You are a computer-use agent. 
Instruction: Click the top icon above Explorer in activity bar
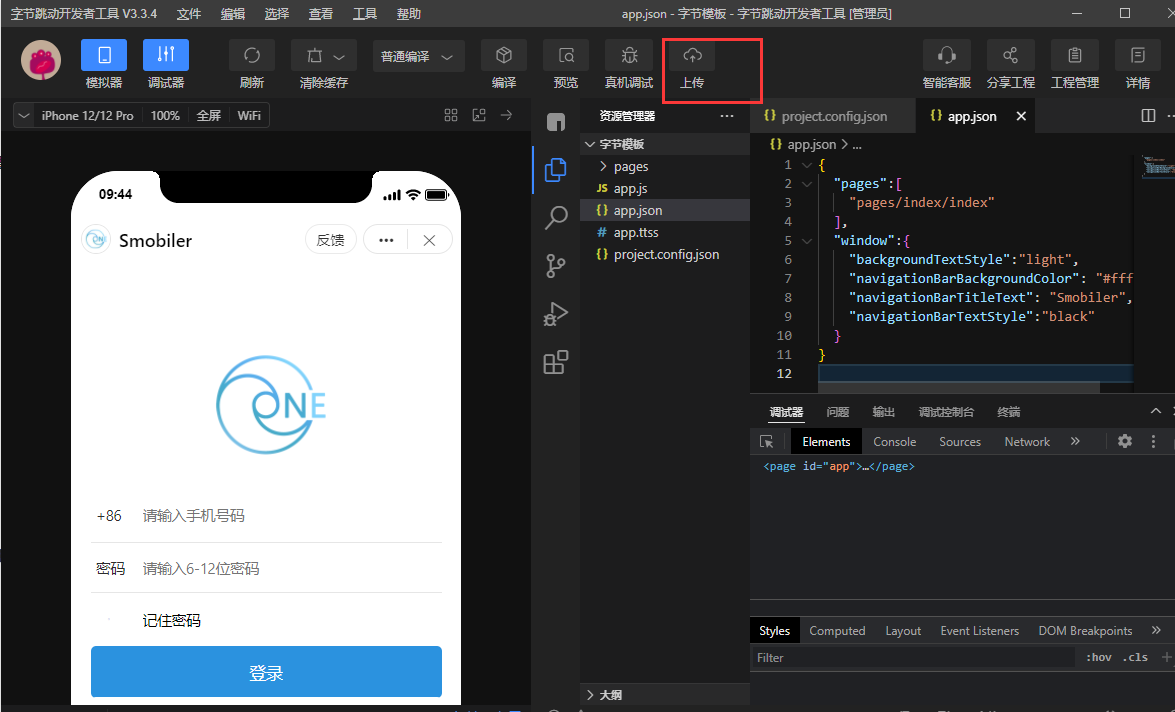click(x=555, y=121)
